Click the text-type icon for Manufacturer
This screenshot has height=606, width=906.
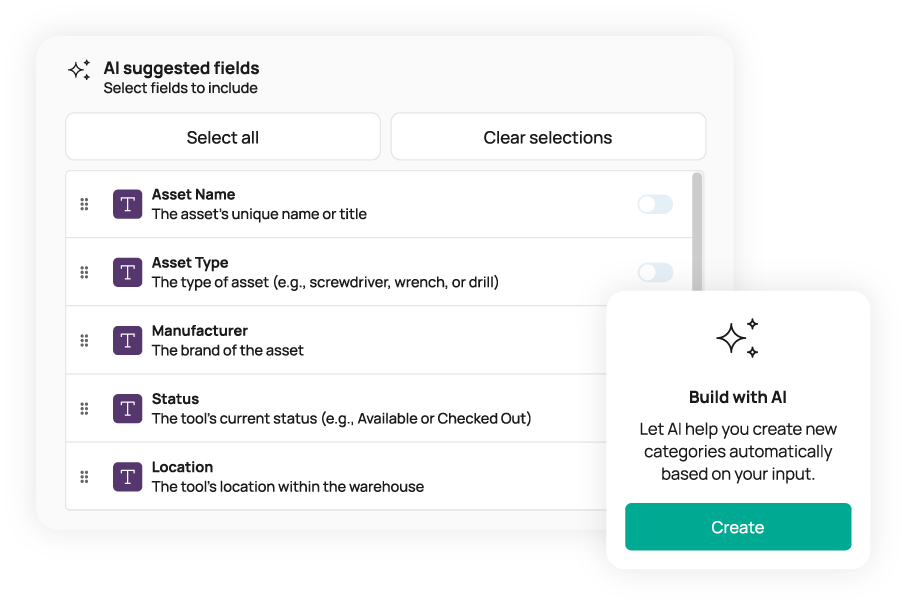pyautogui.click(x=127, y=340)
